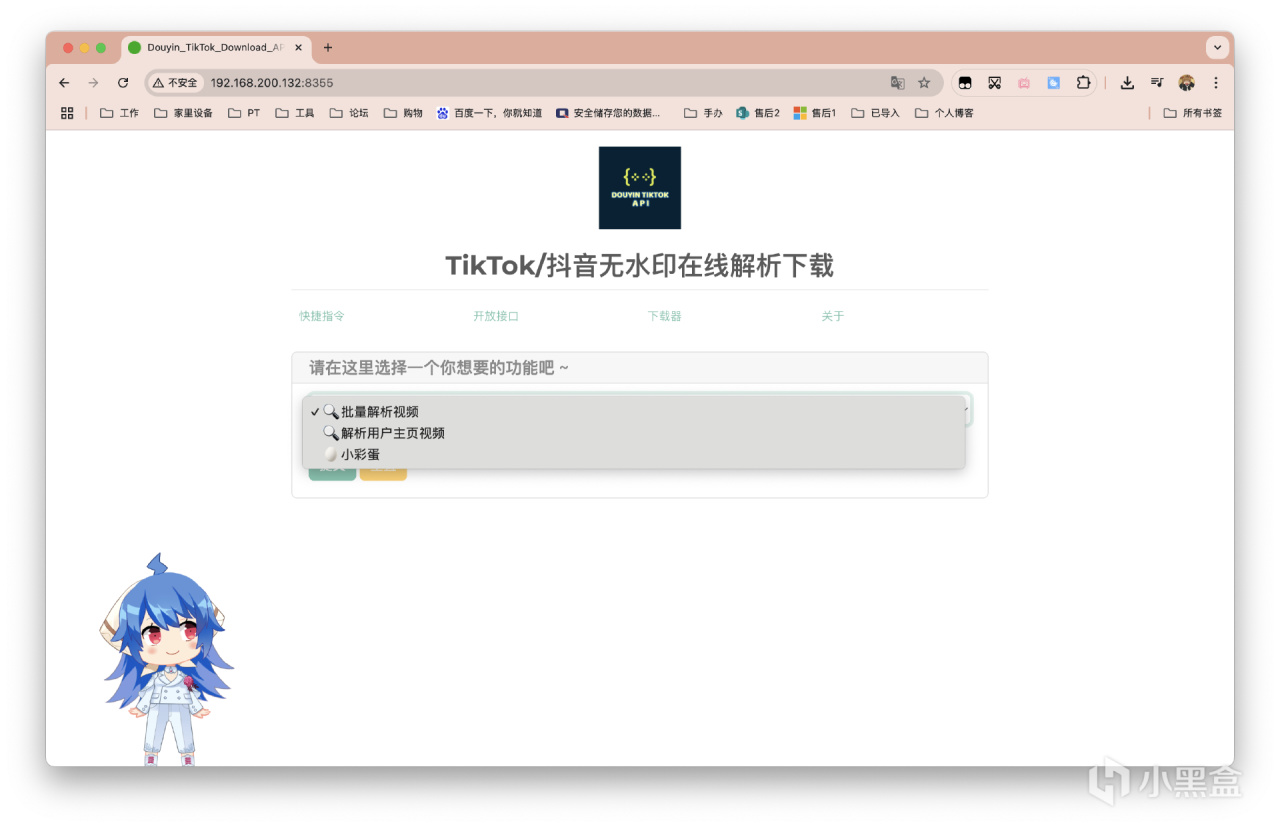The width and height of the screenshot is (1280, 827).
Task: Click the forward navigation arrow
Action: pos(93,83)
